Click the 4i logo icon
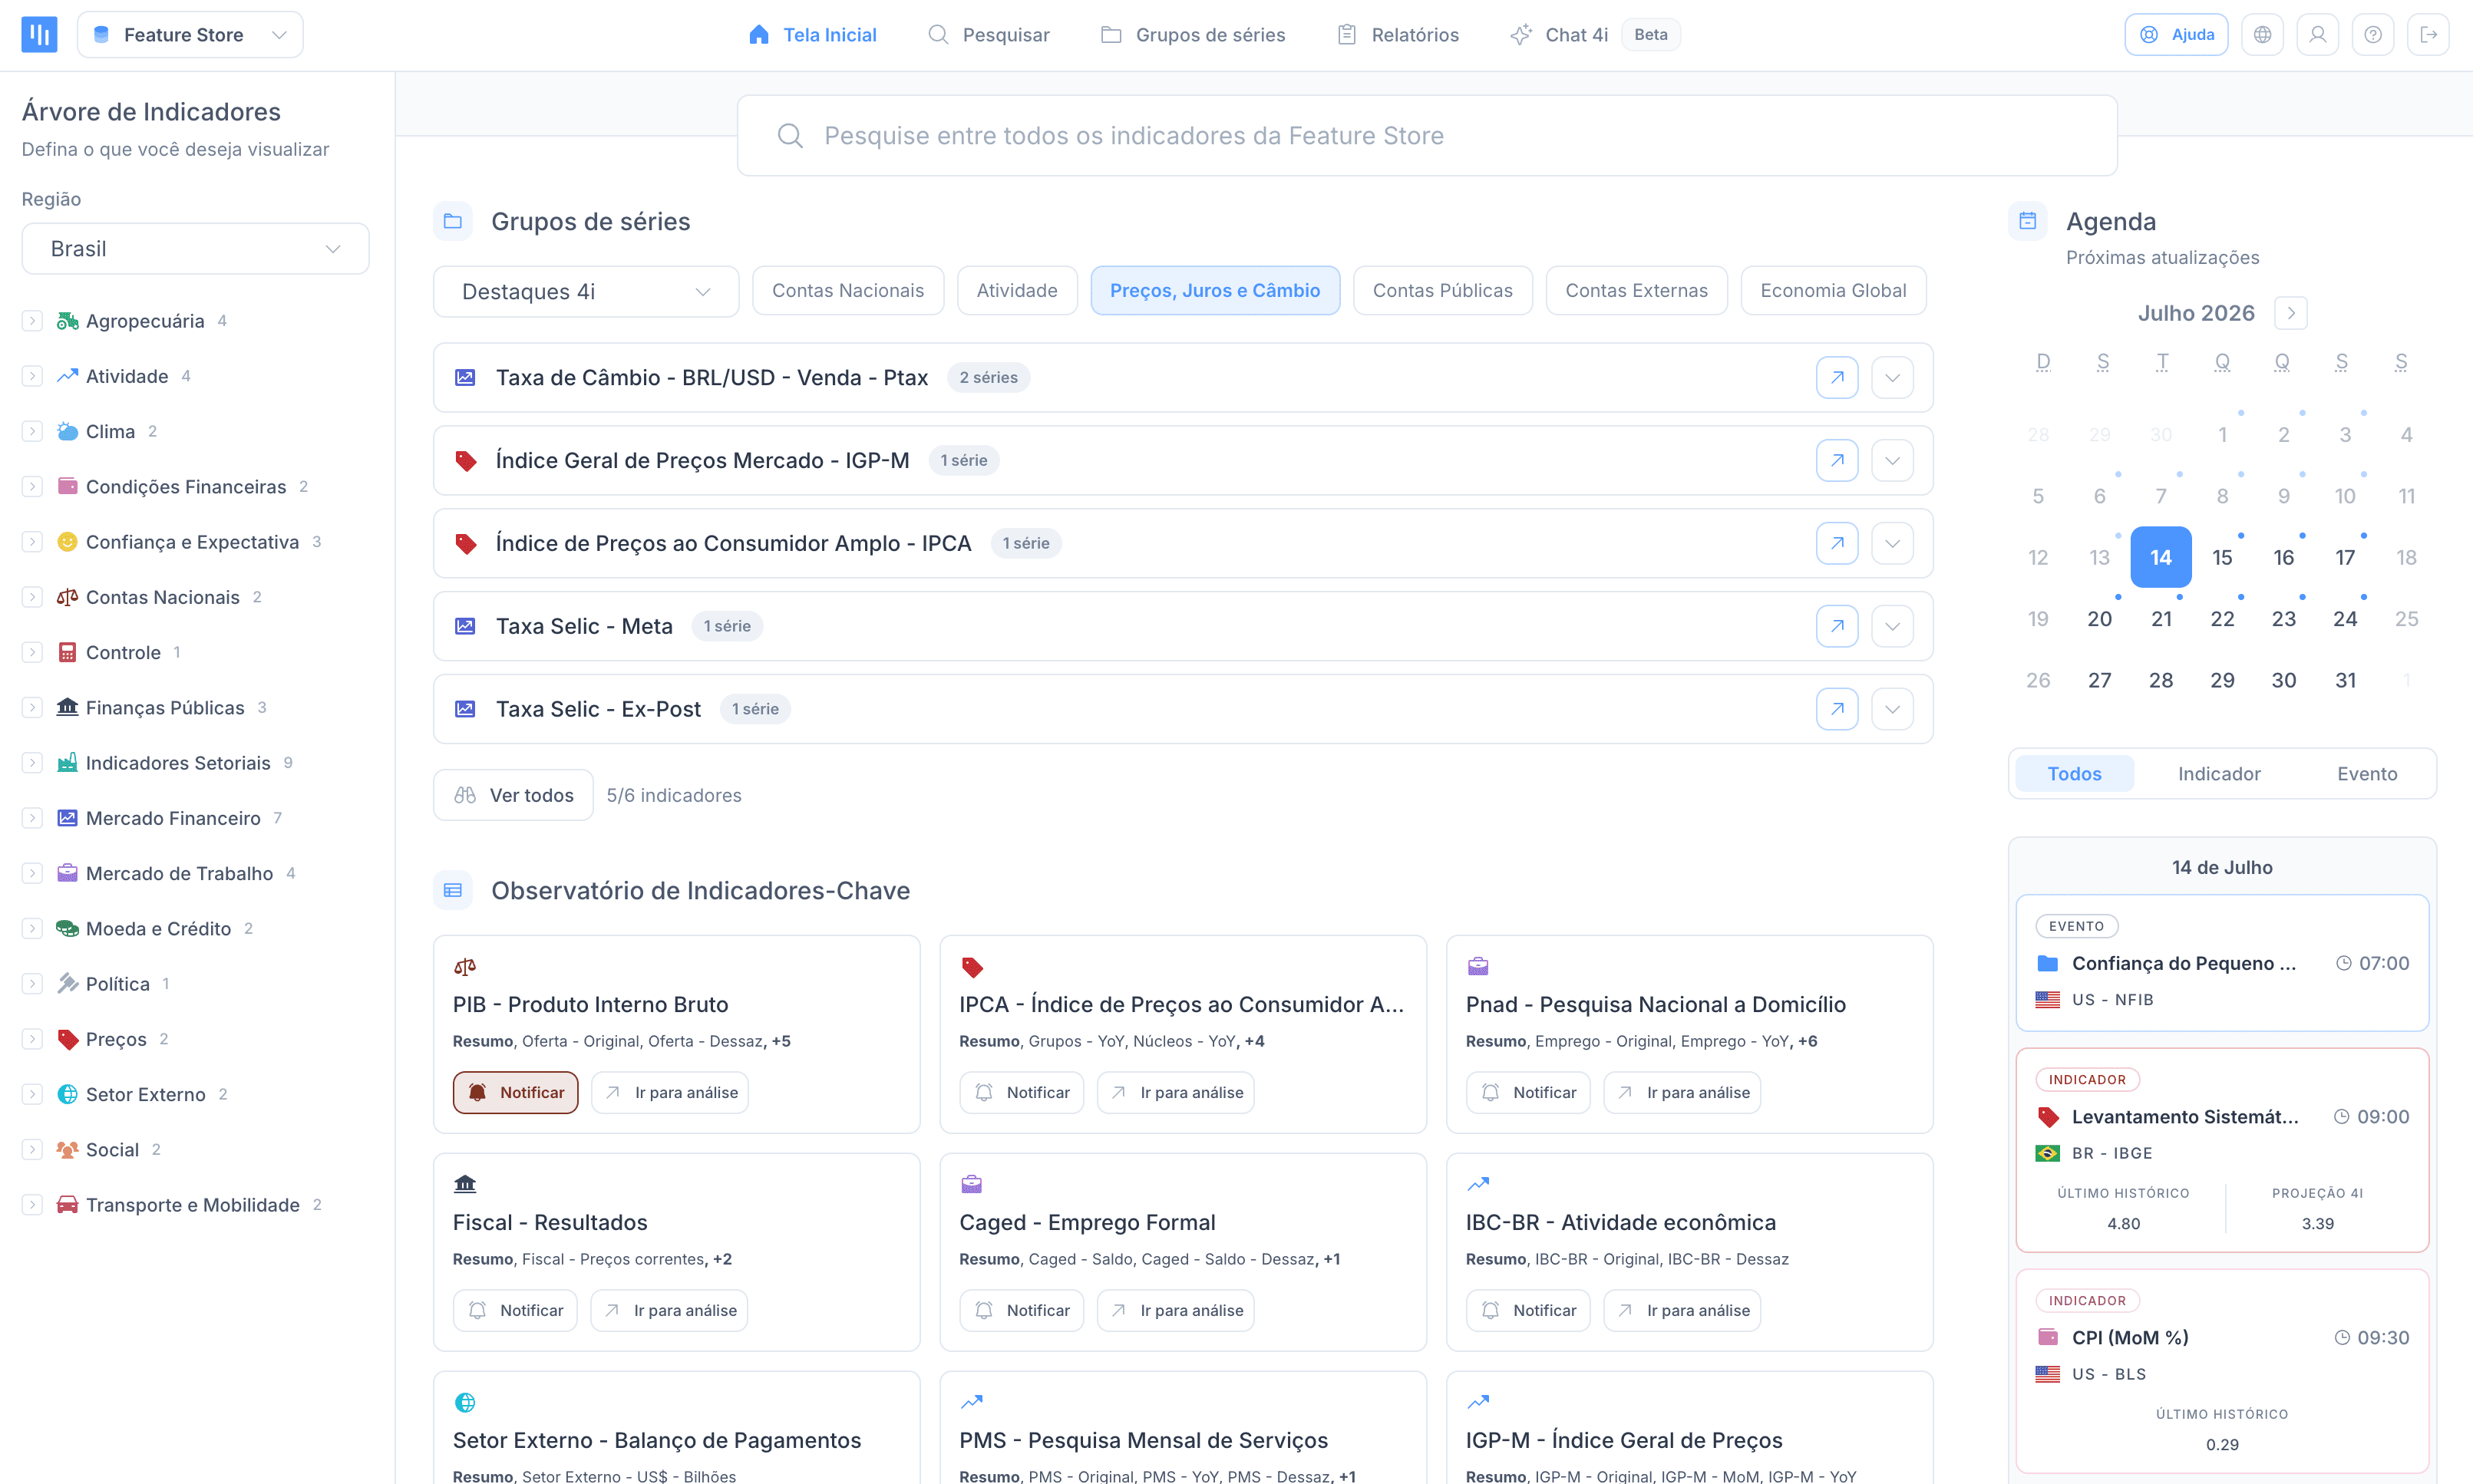The image size is (2473, 1484). click(x=39, y=35)
